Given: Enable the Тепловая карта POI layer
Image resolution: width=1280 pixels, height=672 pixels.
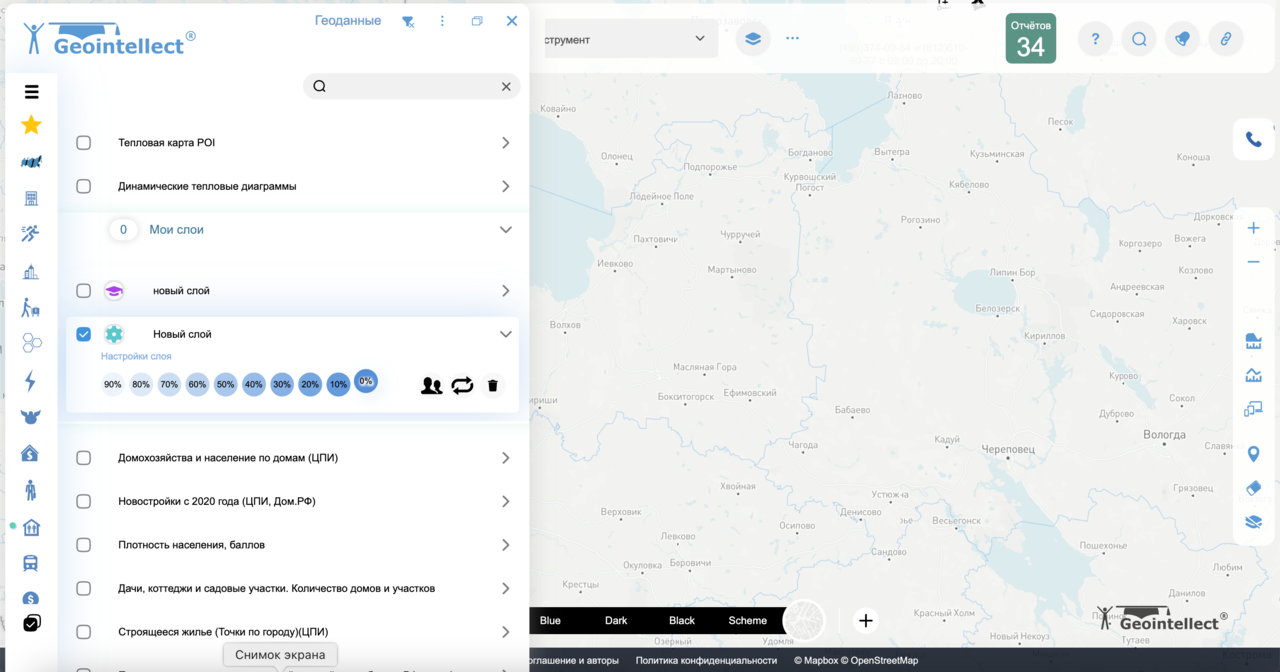Looking at the screenshot, I should click(83, 142).
